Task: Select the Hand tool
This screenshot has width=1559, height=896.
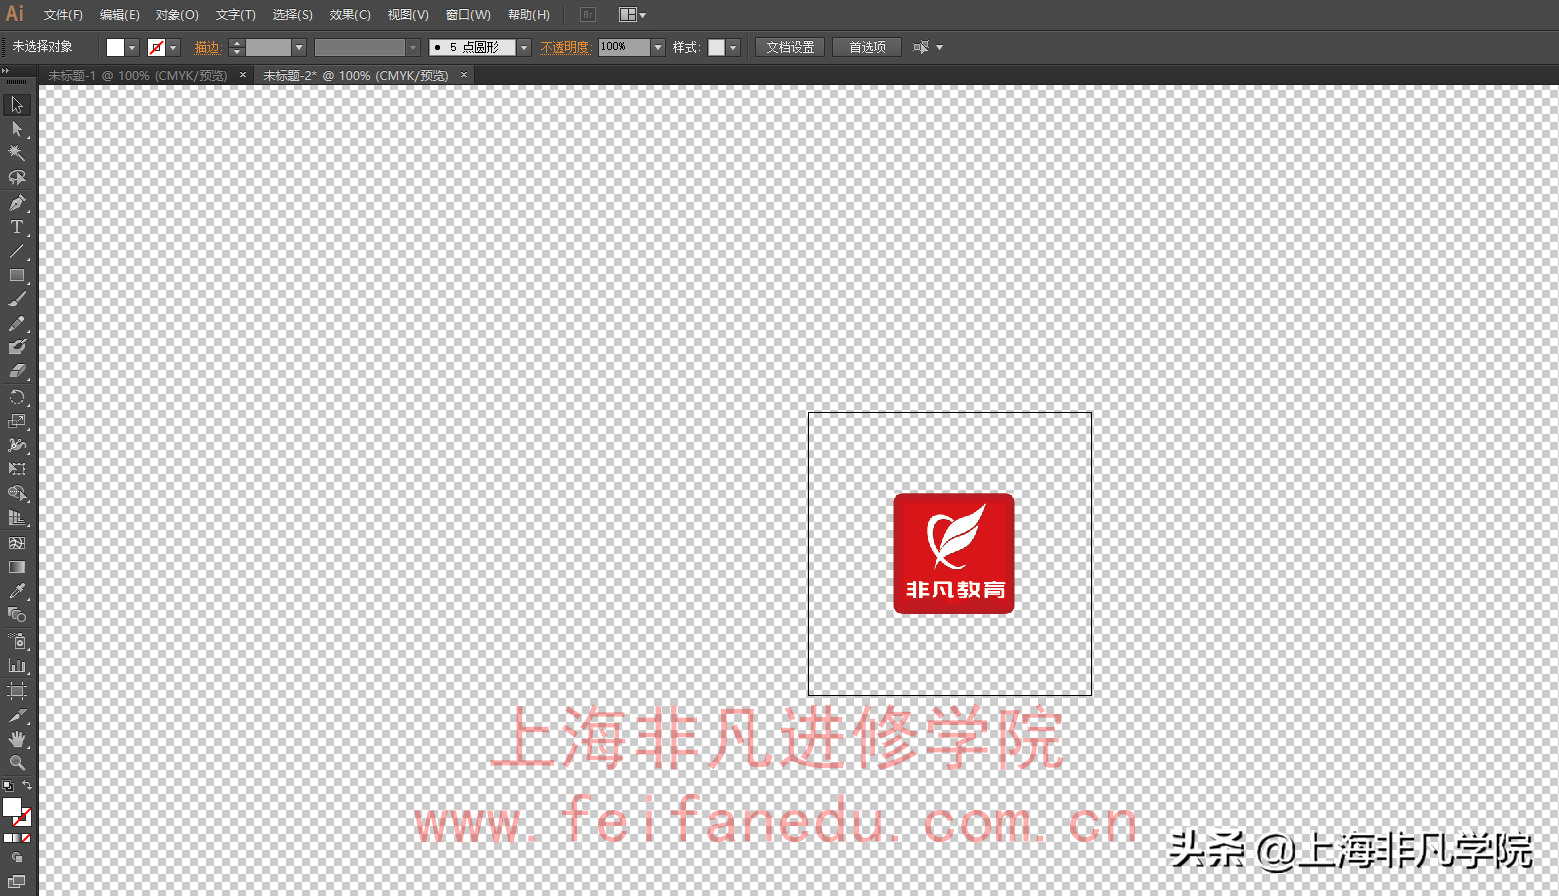Action: tap(17, 739)
